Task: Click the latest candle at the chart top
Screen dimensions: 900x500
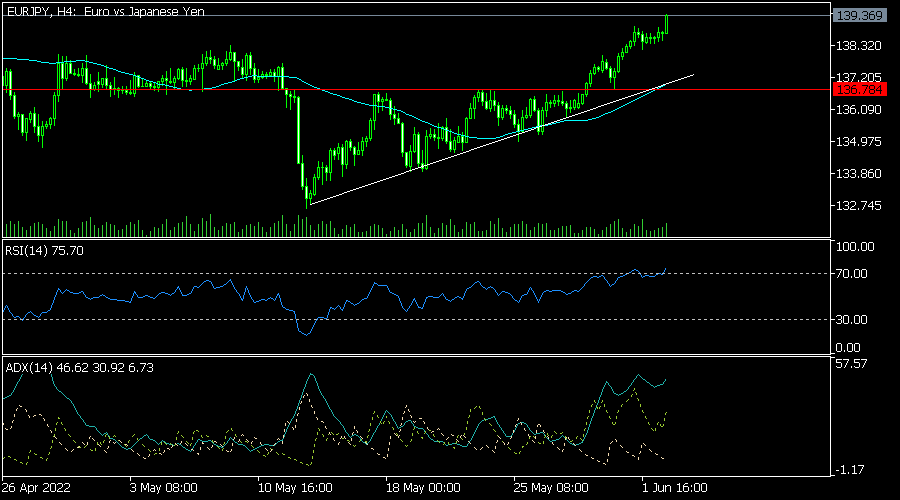Action: [667, 24]
